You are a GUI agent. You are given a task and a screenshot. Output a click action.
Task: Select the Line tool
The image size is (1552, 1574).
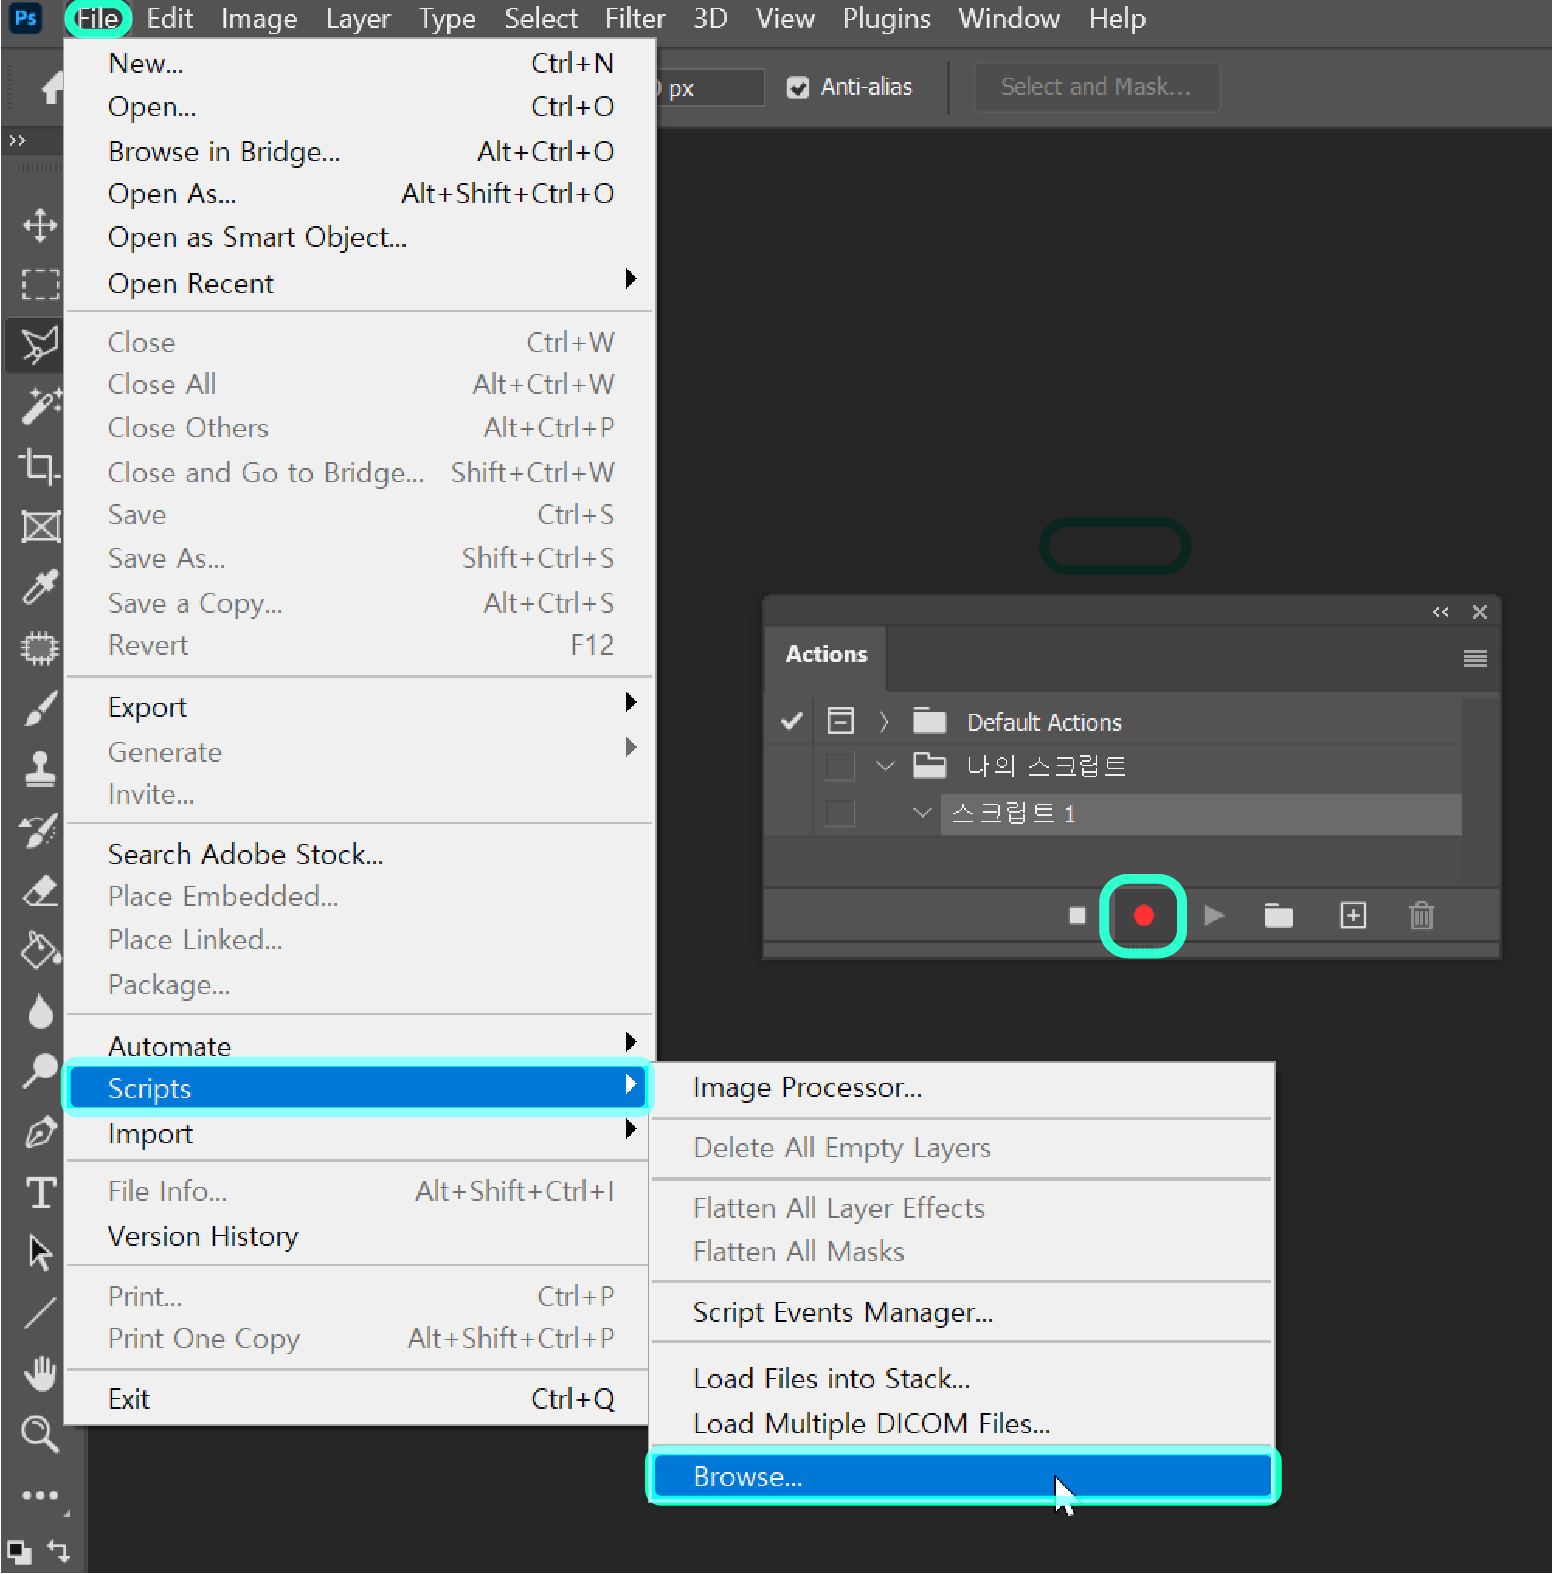click(x=40, y=1313)
